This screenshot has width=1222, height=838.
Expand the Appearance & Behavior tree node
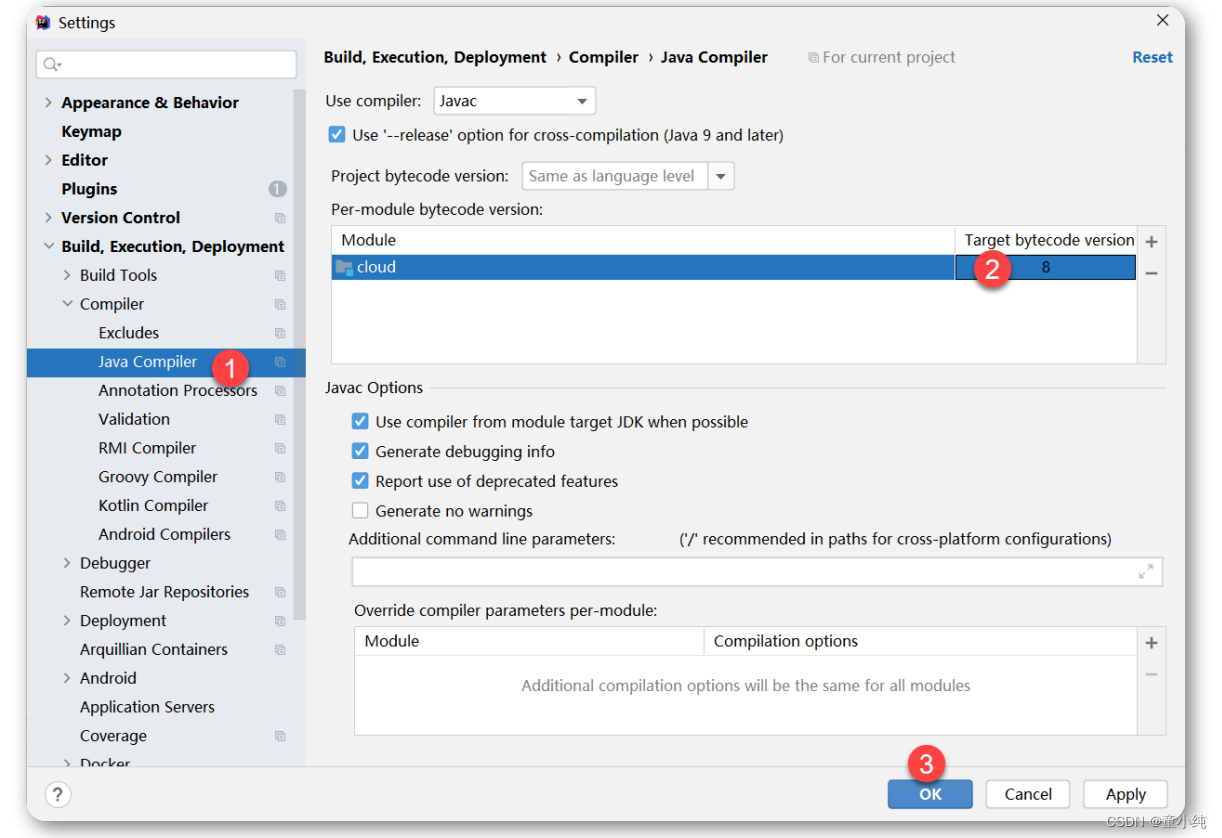pos(48,103)
